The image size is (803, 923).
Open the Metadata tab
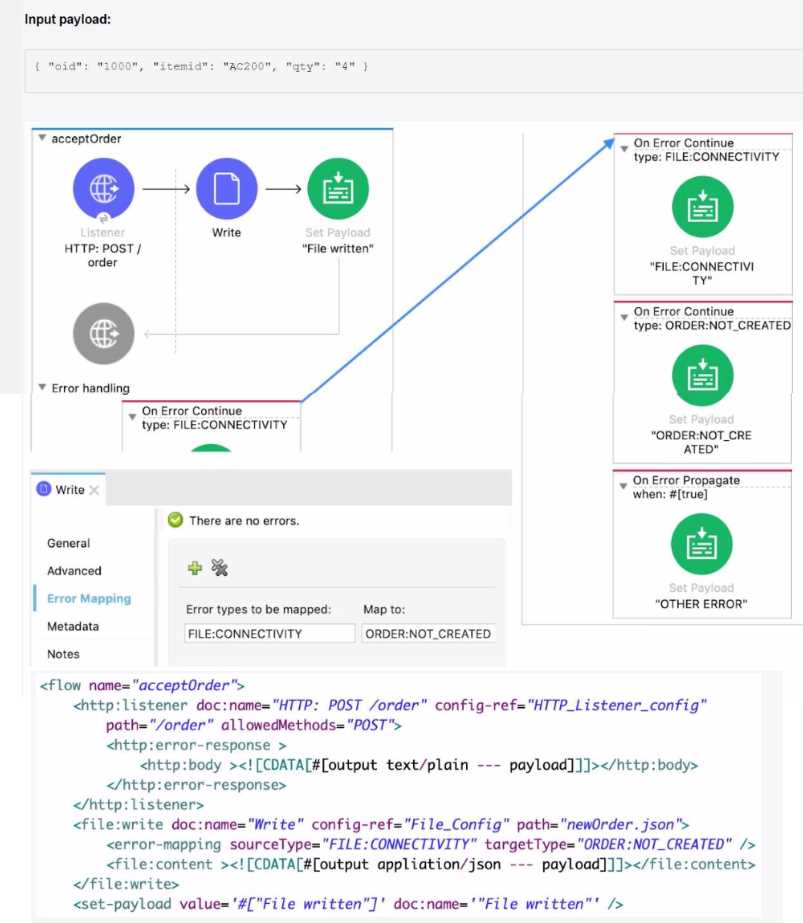(73, 626)
